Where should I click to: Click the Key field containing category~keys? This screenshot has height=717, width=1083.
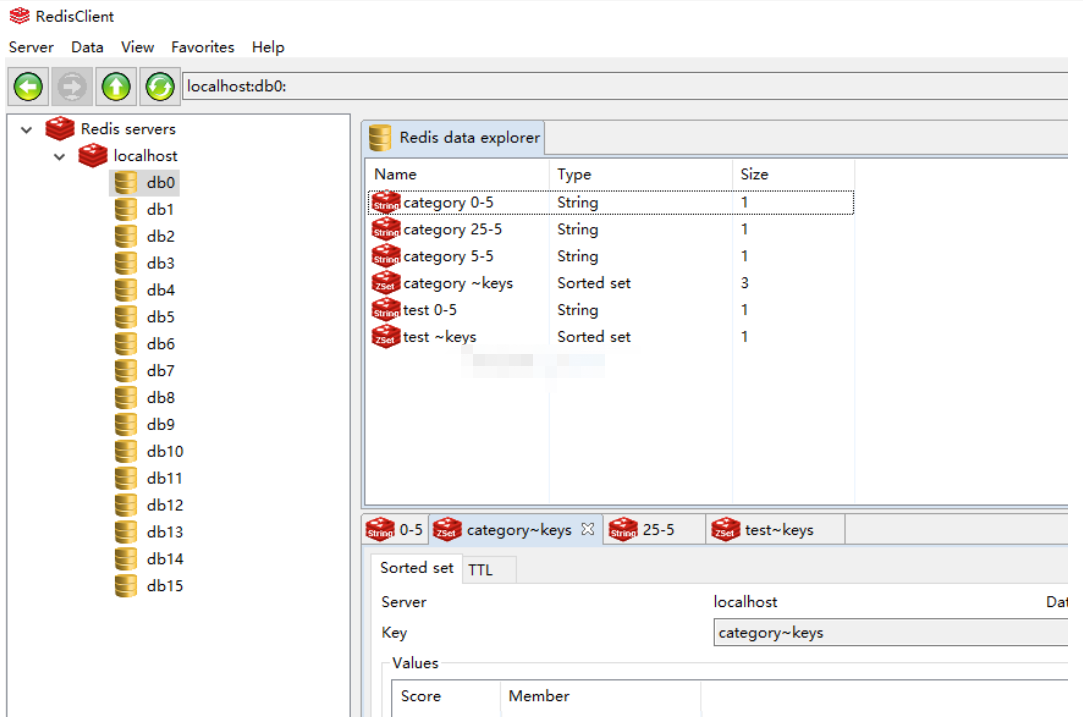891,633
